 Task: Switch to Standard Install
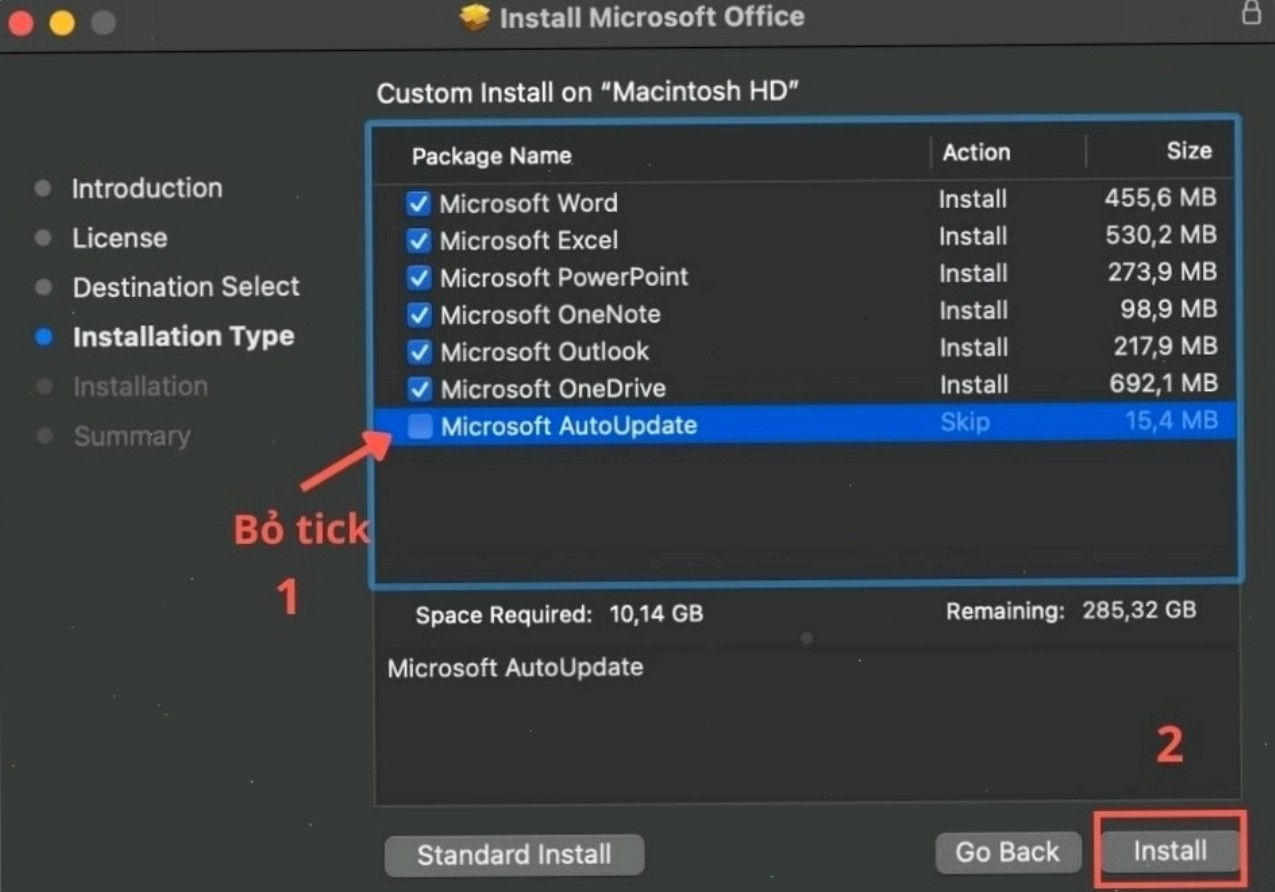click(x=514, y=855)
